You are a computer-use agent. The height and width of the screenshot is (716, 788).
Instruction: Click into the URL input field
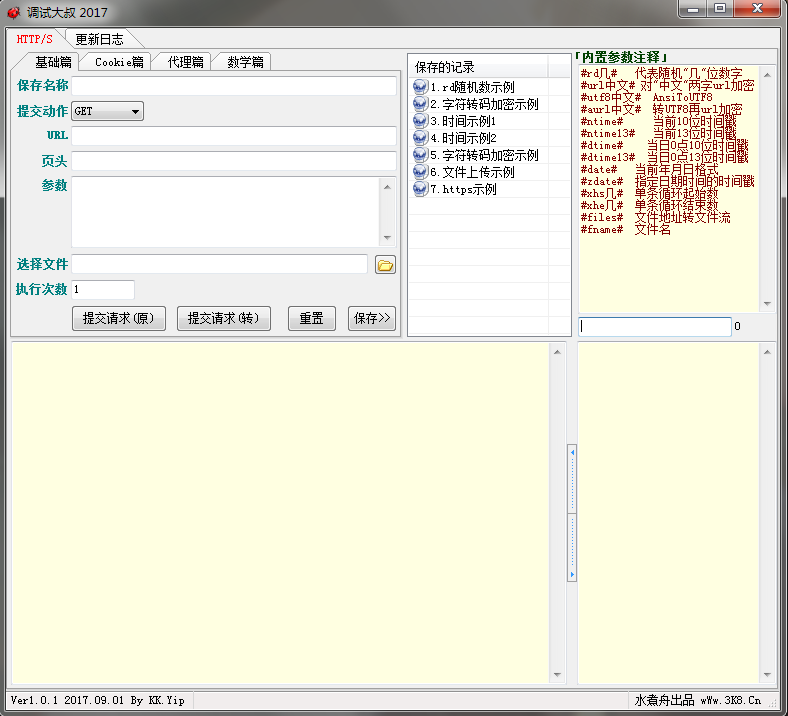click(234, 136)
